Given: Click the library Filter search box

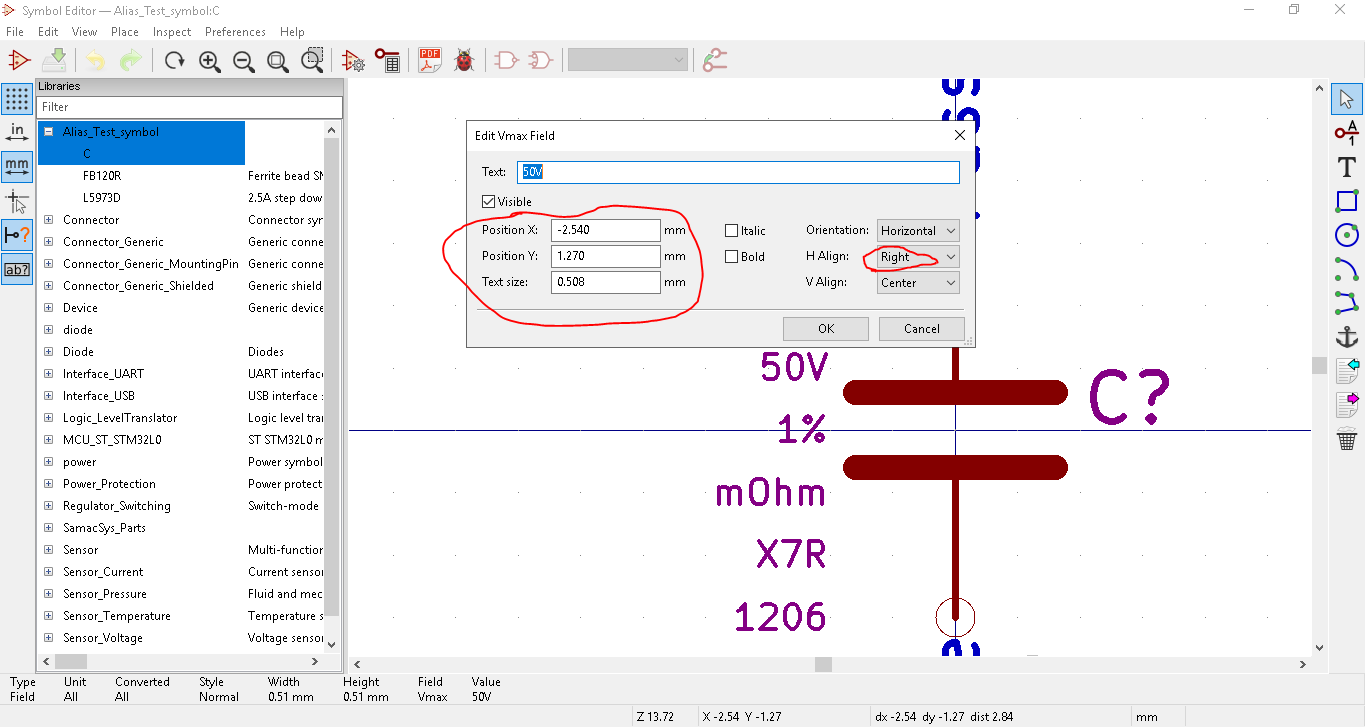Looking at the screenshot, I should click(x=189, y=107).
